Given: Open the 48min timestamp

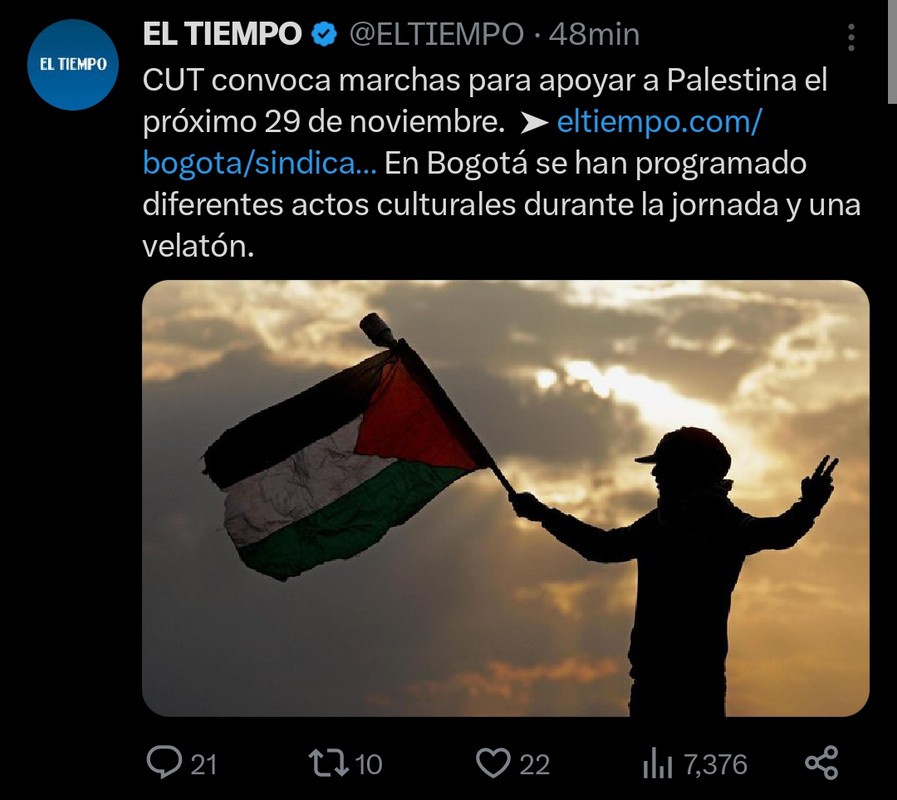Looking at the screenshot, I should 594,34.
